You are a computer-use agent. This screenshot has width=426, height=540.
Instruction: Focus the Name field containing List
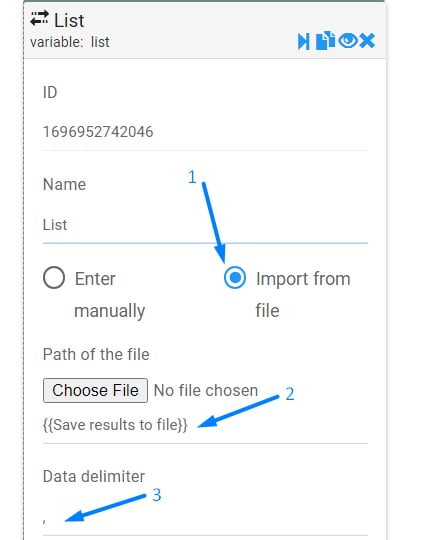205,225
